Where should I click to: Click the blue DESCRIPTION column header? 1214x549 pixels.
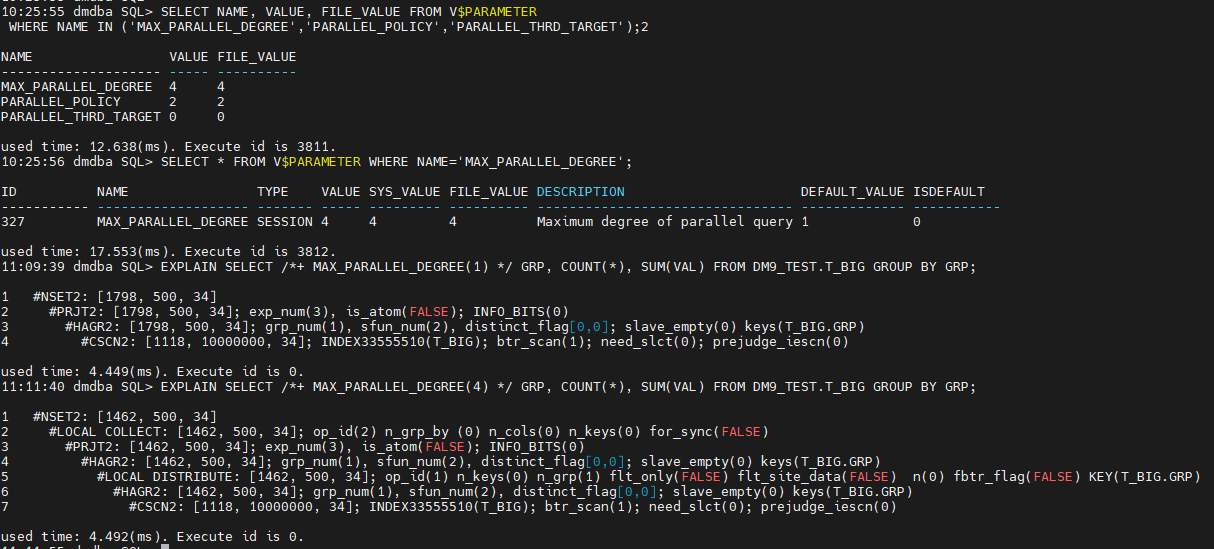point(581,191)
